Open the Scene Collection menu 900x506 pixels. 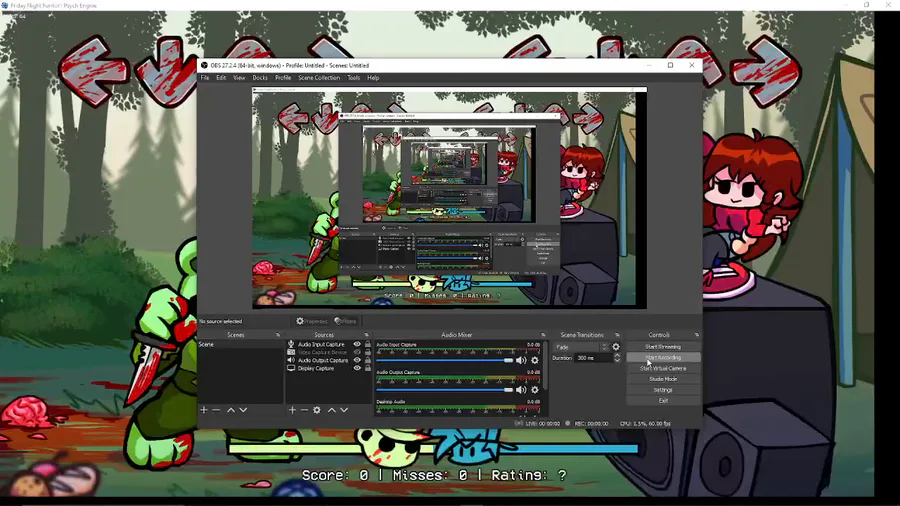tap(319, 77)
